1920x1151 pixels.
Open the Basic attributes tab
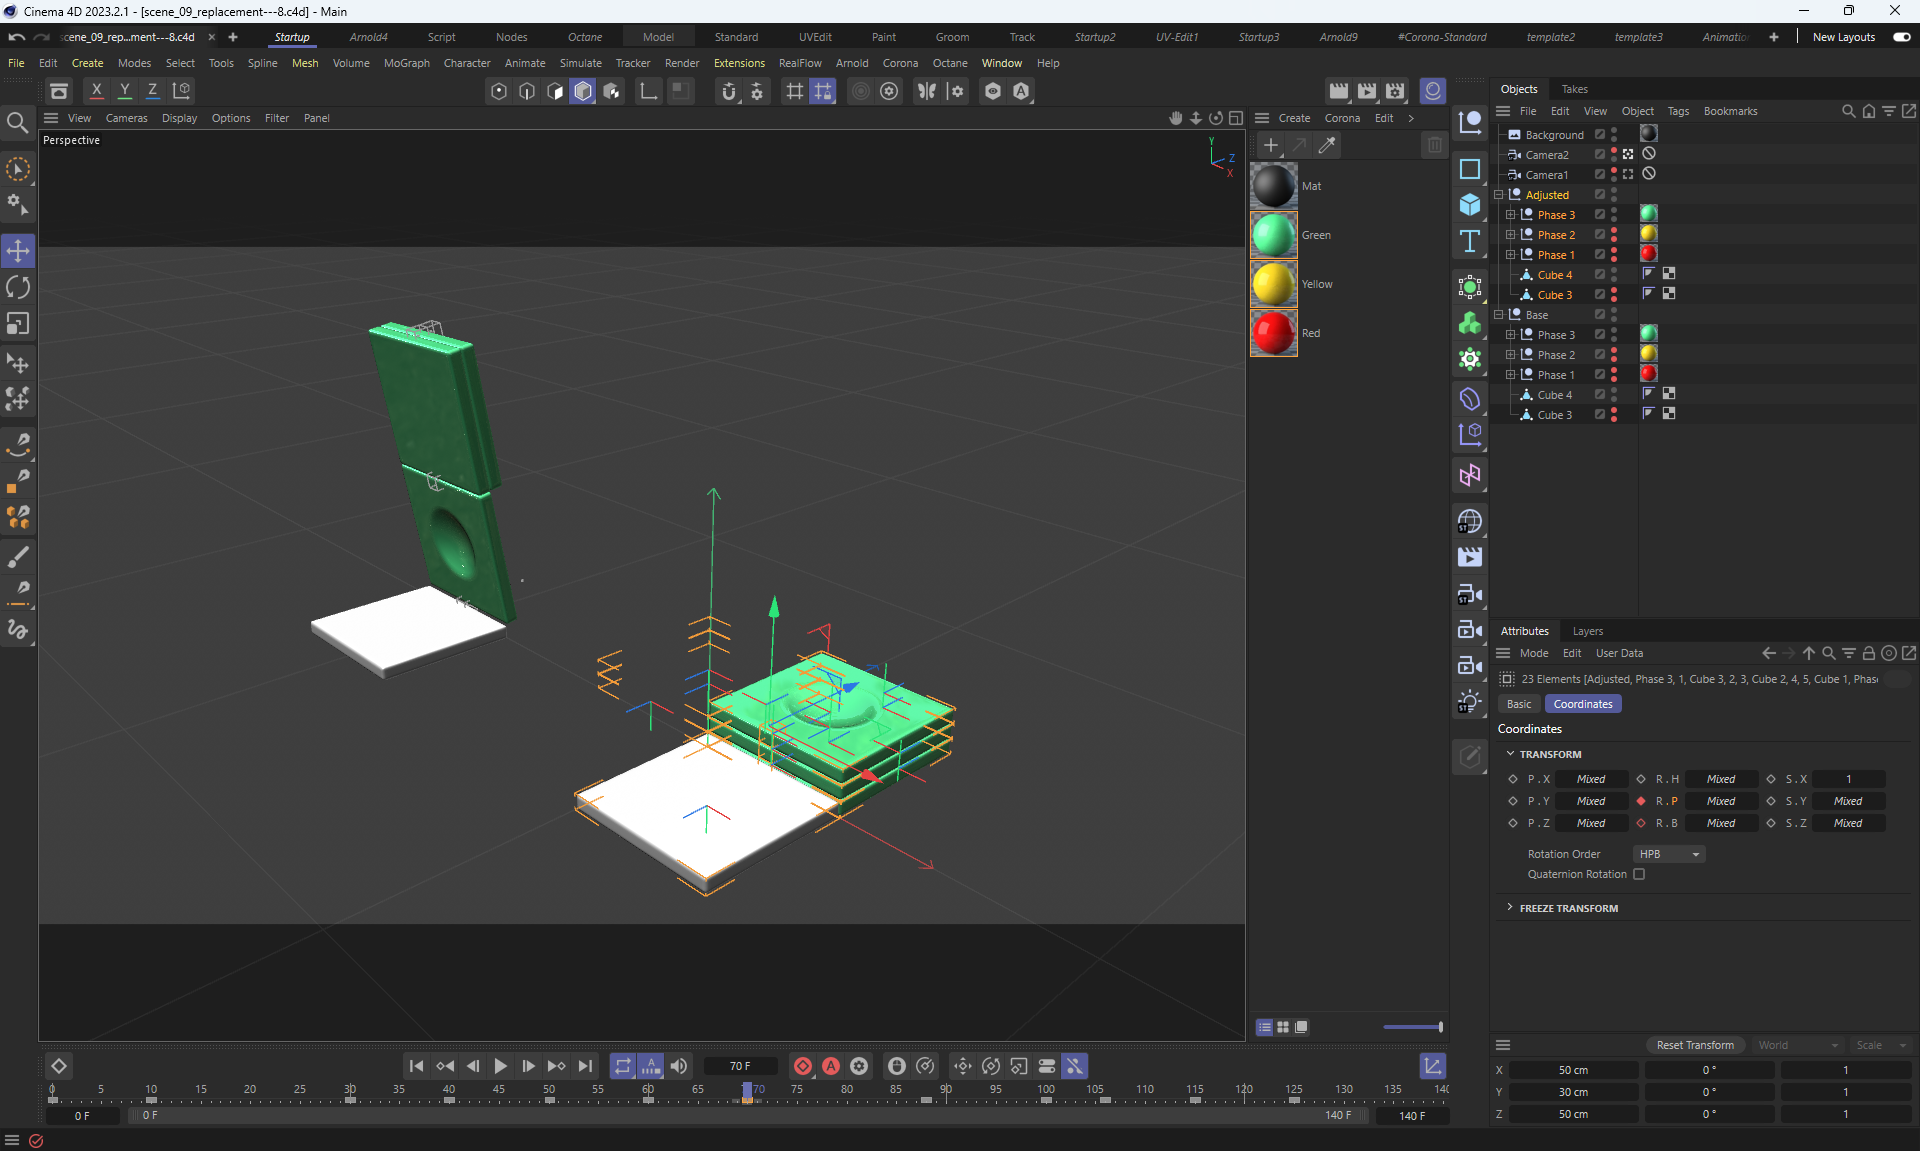1519,704
